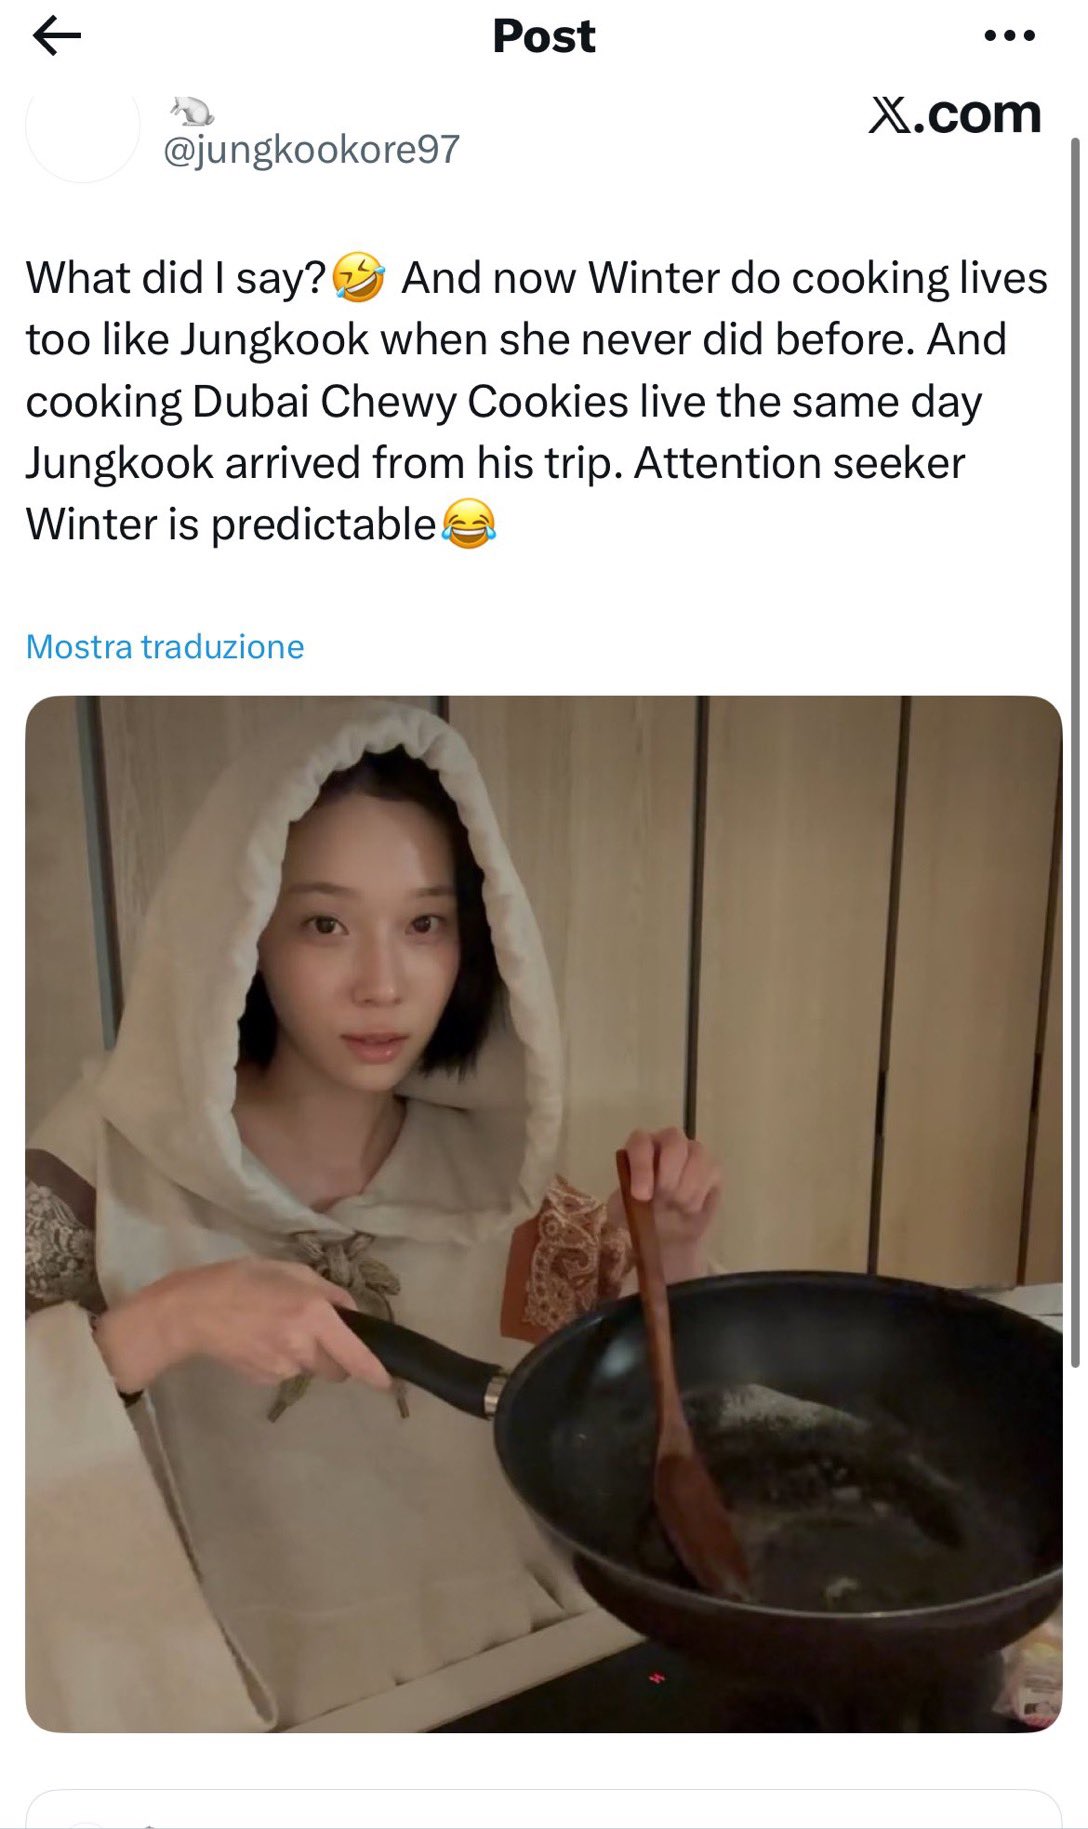
Task: Click the vertical scrollbar on the right
Action: [x=1076, y=750]
